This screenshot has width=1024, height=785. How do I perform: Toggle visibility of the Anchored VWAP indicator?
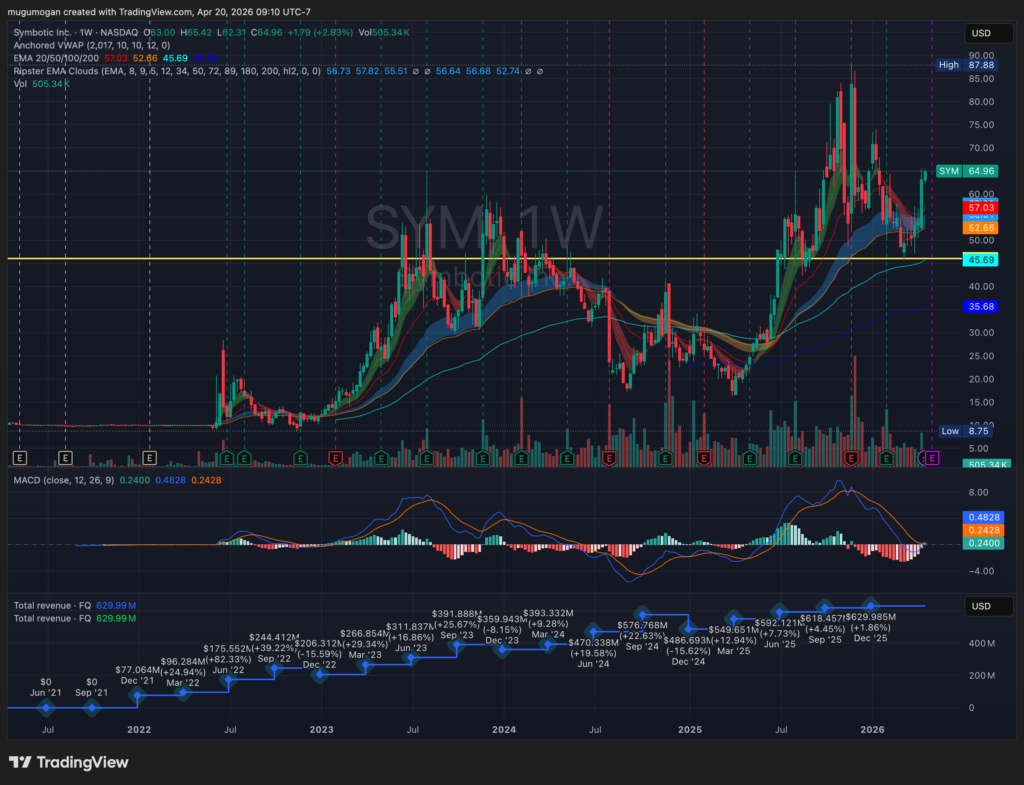coord(45,46)
